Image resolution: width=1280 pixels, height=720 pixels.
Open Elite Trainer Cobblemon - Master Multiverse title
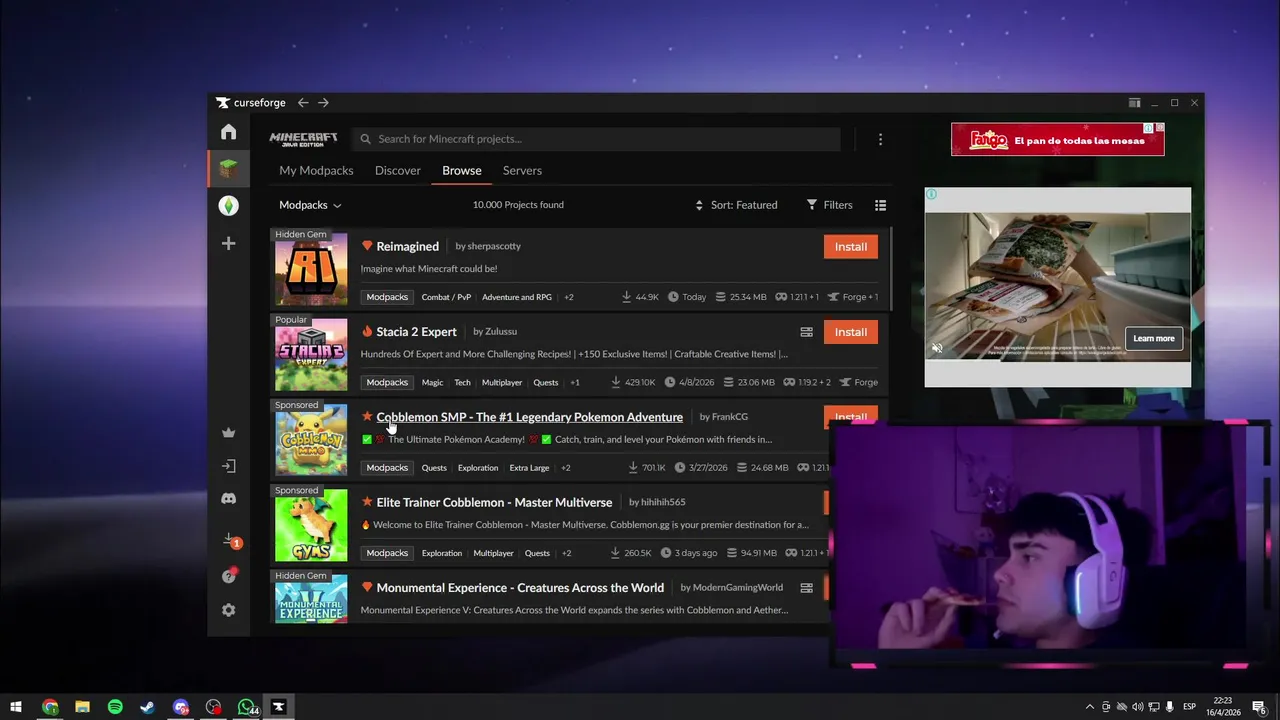tap(494, 502)
